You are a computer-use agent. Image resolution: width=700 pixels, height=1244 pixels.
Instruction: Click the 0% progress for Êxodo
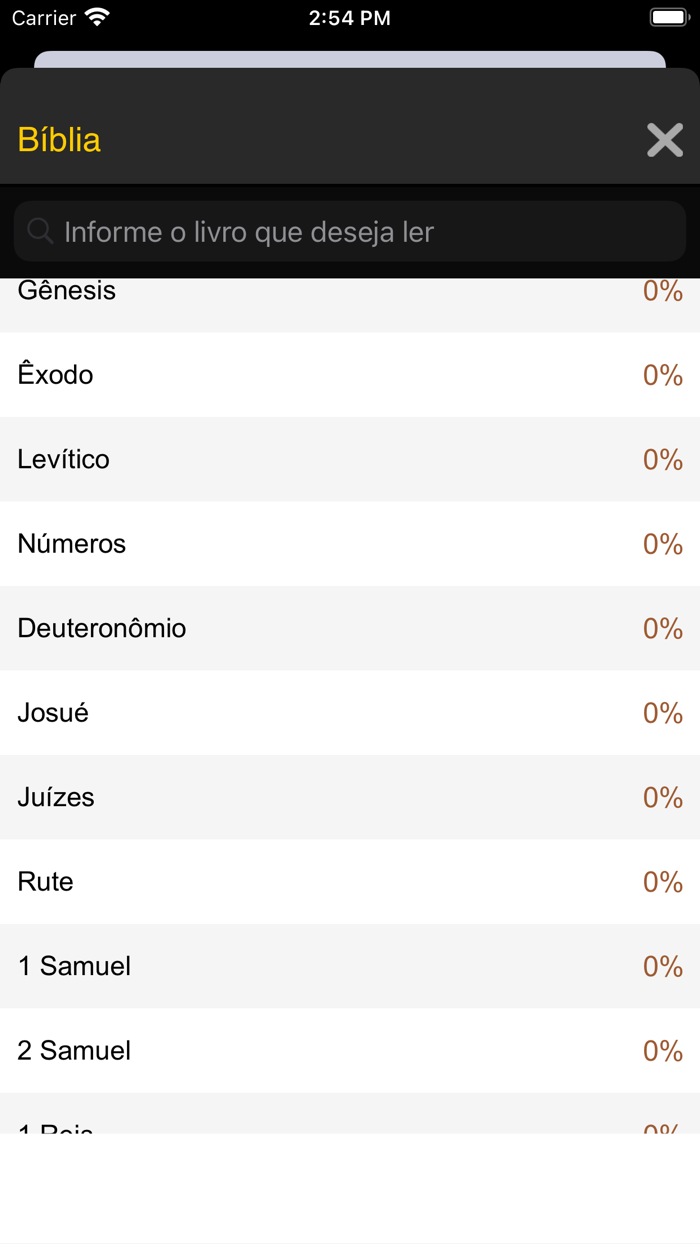(662, 376)
